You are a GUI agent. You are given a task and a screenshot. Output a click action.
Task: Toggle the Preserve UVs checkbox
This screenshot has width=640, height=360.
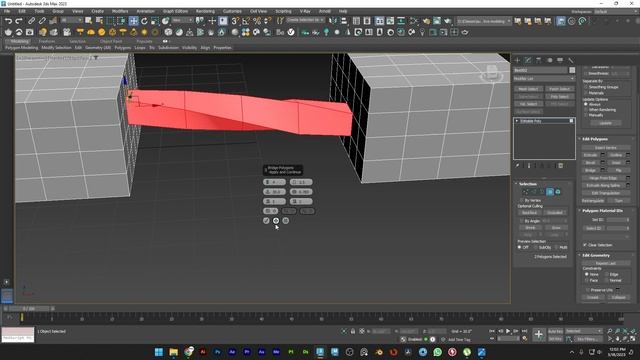[588, 290]
